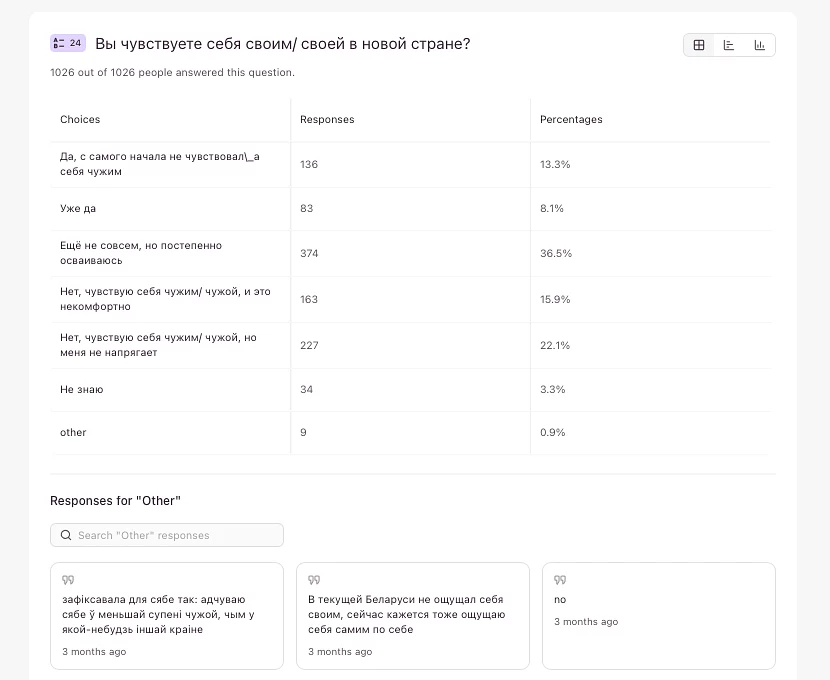Click the search magnifier icon
The height and width of the screenshot is (680, 830).
pyautogui.click(x=66, y=535)
